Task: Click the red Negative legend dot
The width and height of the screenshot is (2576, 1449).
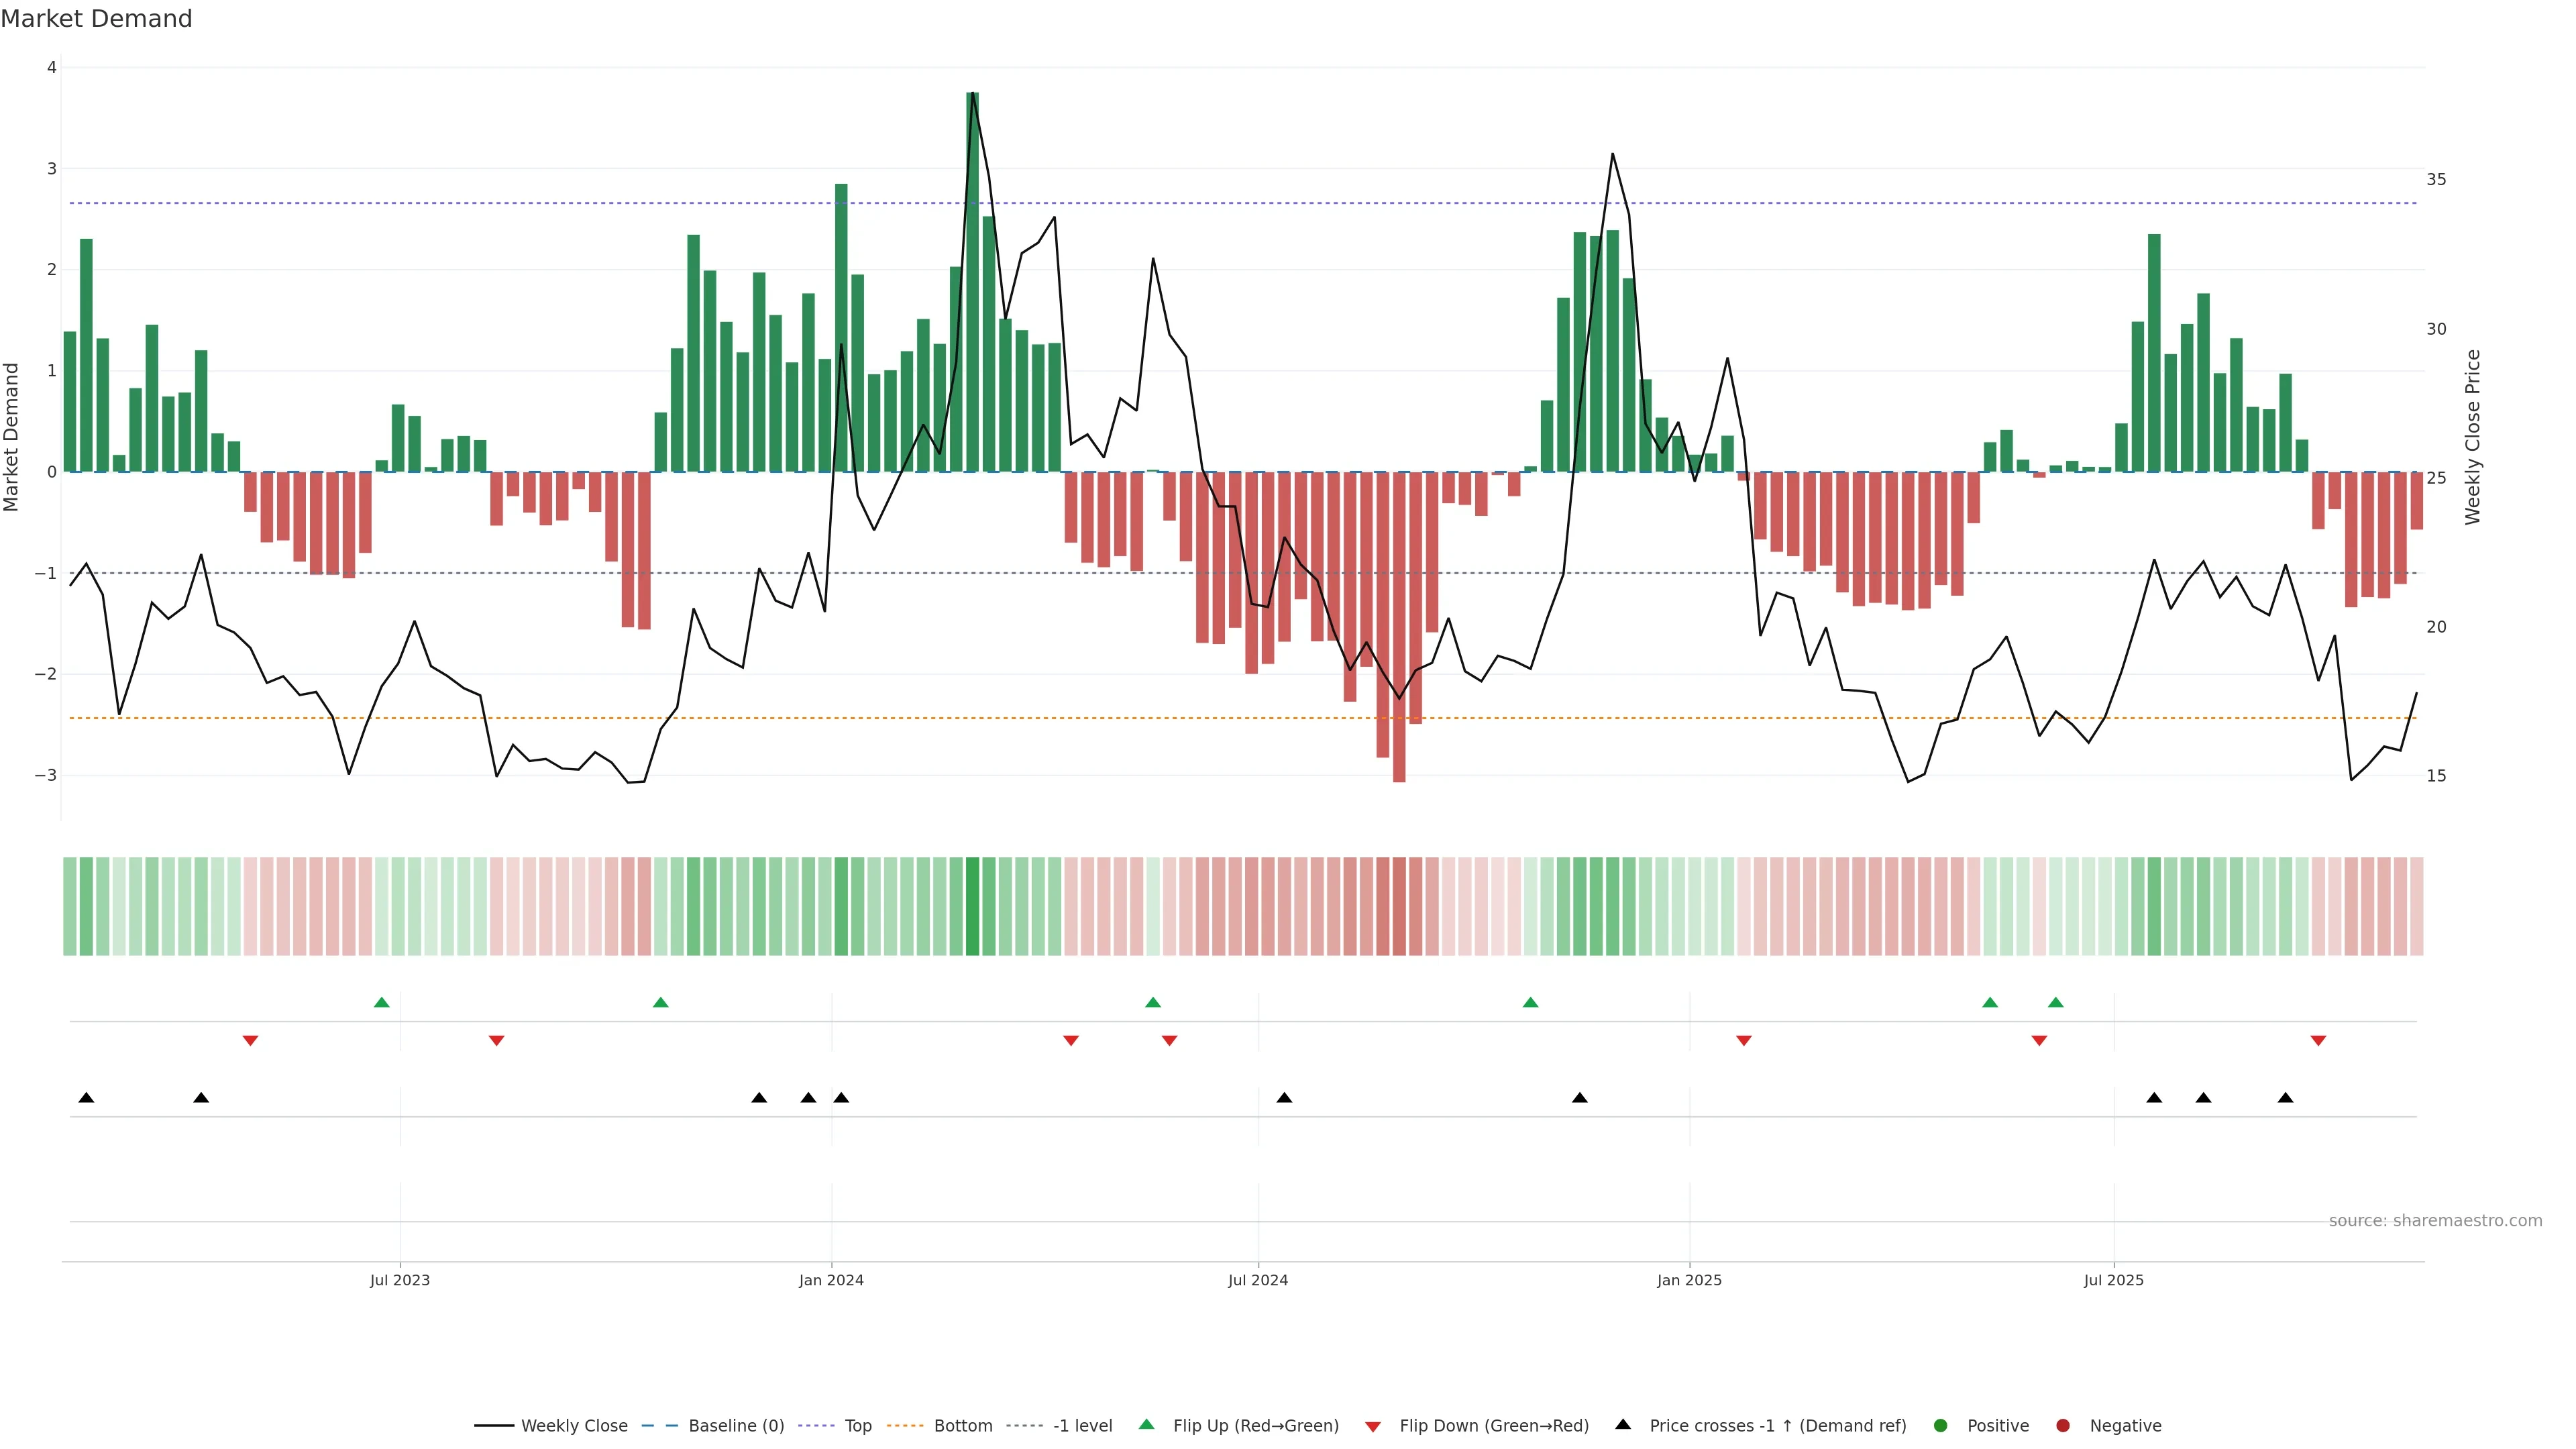Action: coord(2063,1426)
